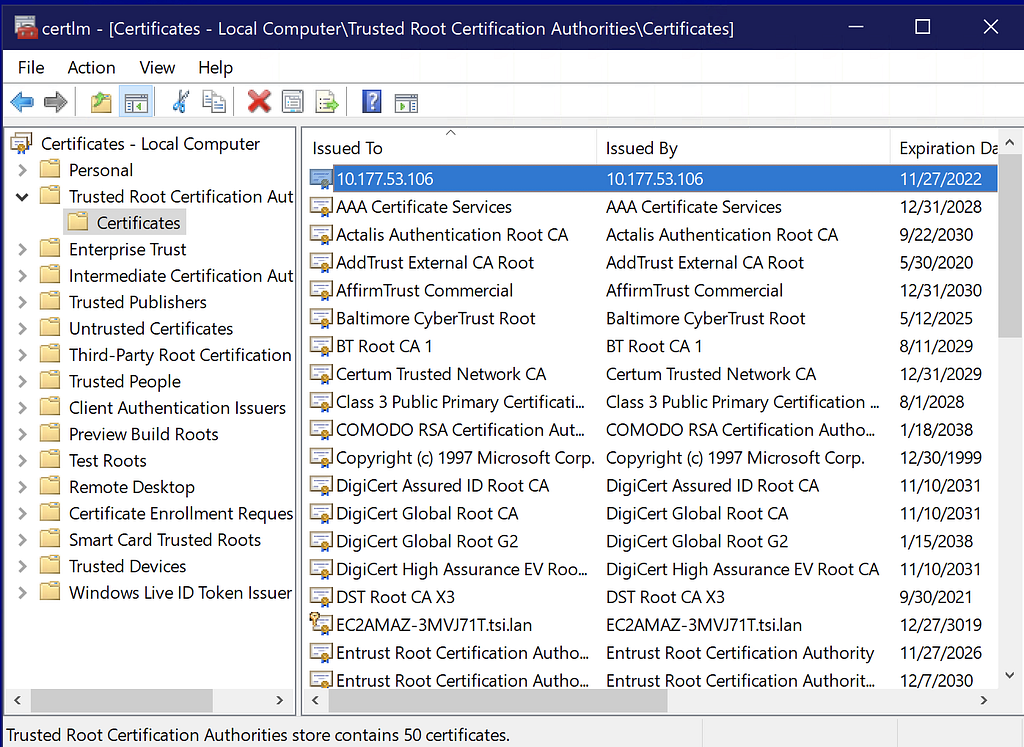The width and height of the screenshot is (1024, 747).
Task: Click certlm app icon in title bar
Action: tap(25, 27)
